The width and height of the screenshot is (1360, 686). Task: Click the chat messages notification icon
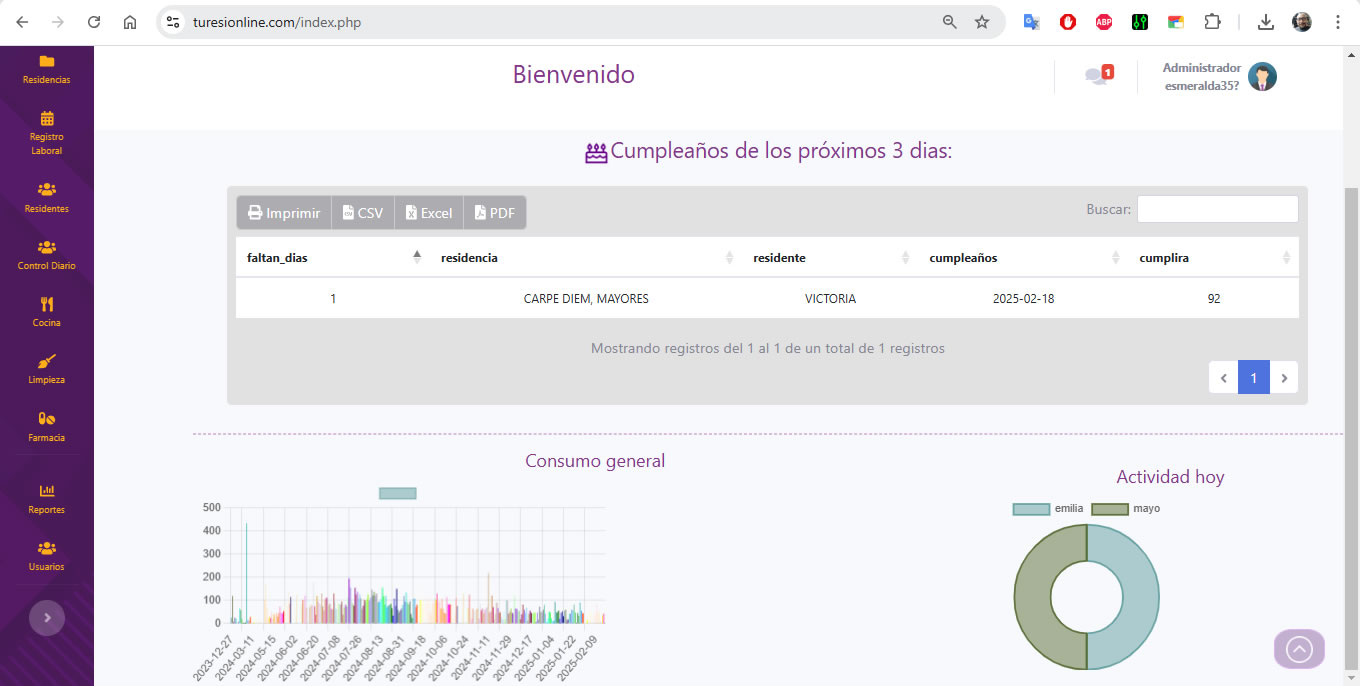(x=1098, y=75)
